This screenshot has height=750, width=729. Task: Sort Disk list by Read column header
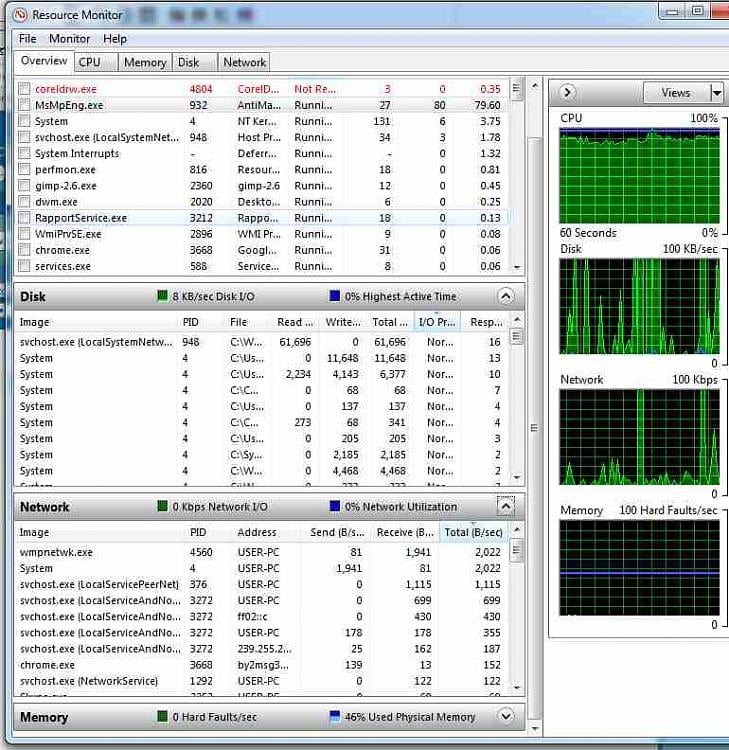click(x=295, y=322)
